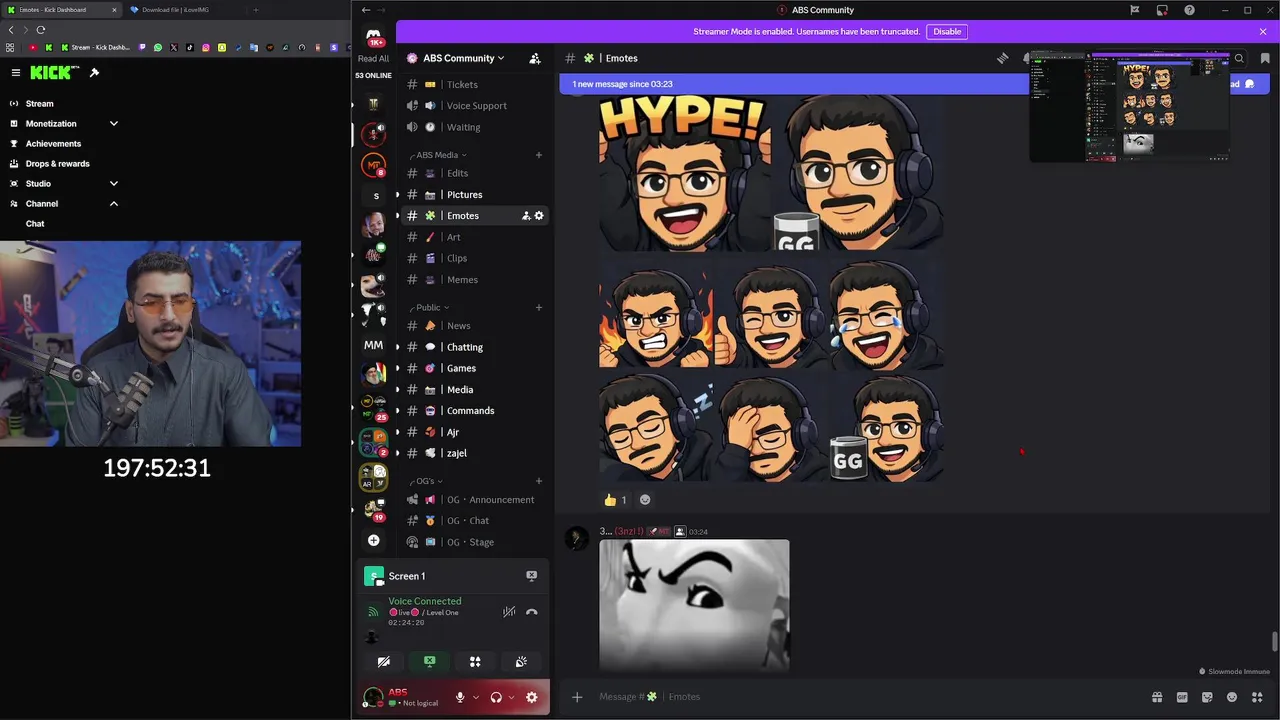Open the Chatting channel
Screen dimensions: 1280x720
pyautogui.click(x=474, y=347)
